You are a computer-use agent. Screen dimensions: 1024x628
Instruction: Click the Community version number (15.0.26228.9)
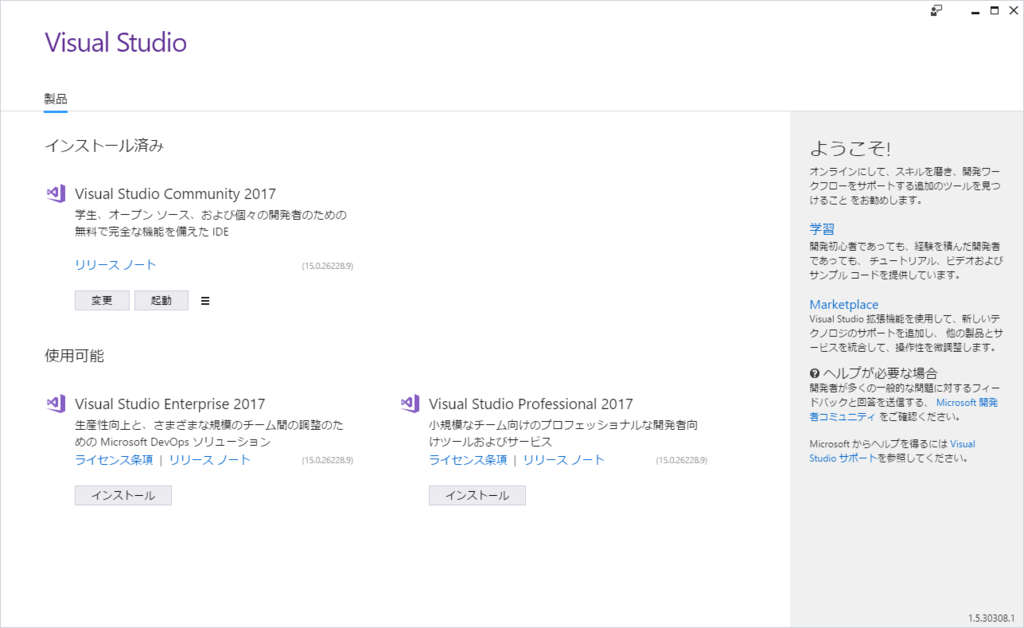(327, 266)
